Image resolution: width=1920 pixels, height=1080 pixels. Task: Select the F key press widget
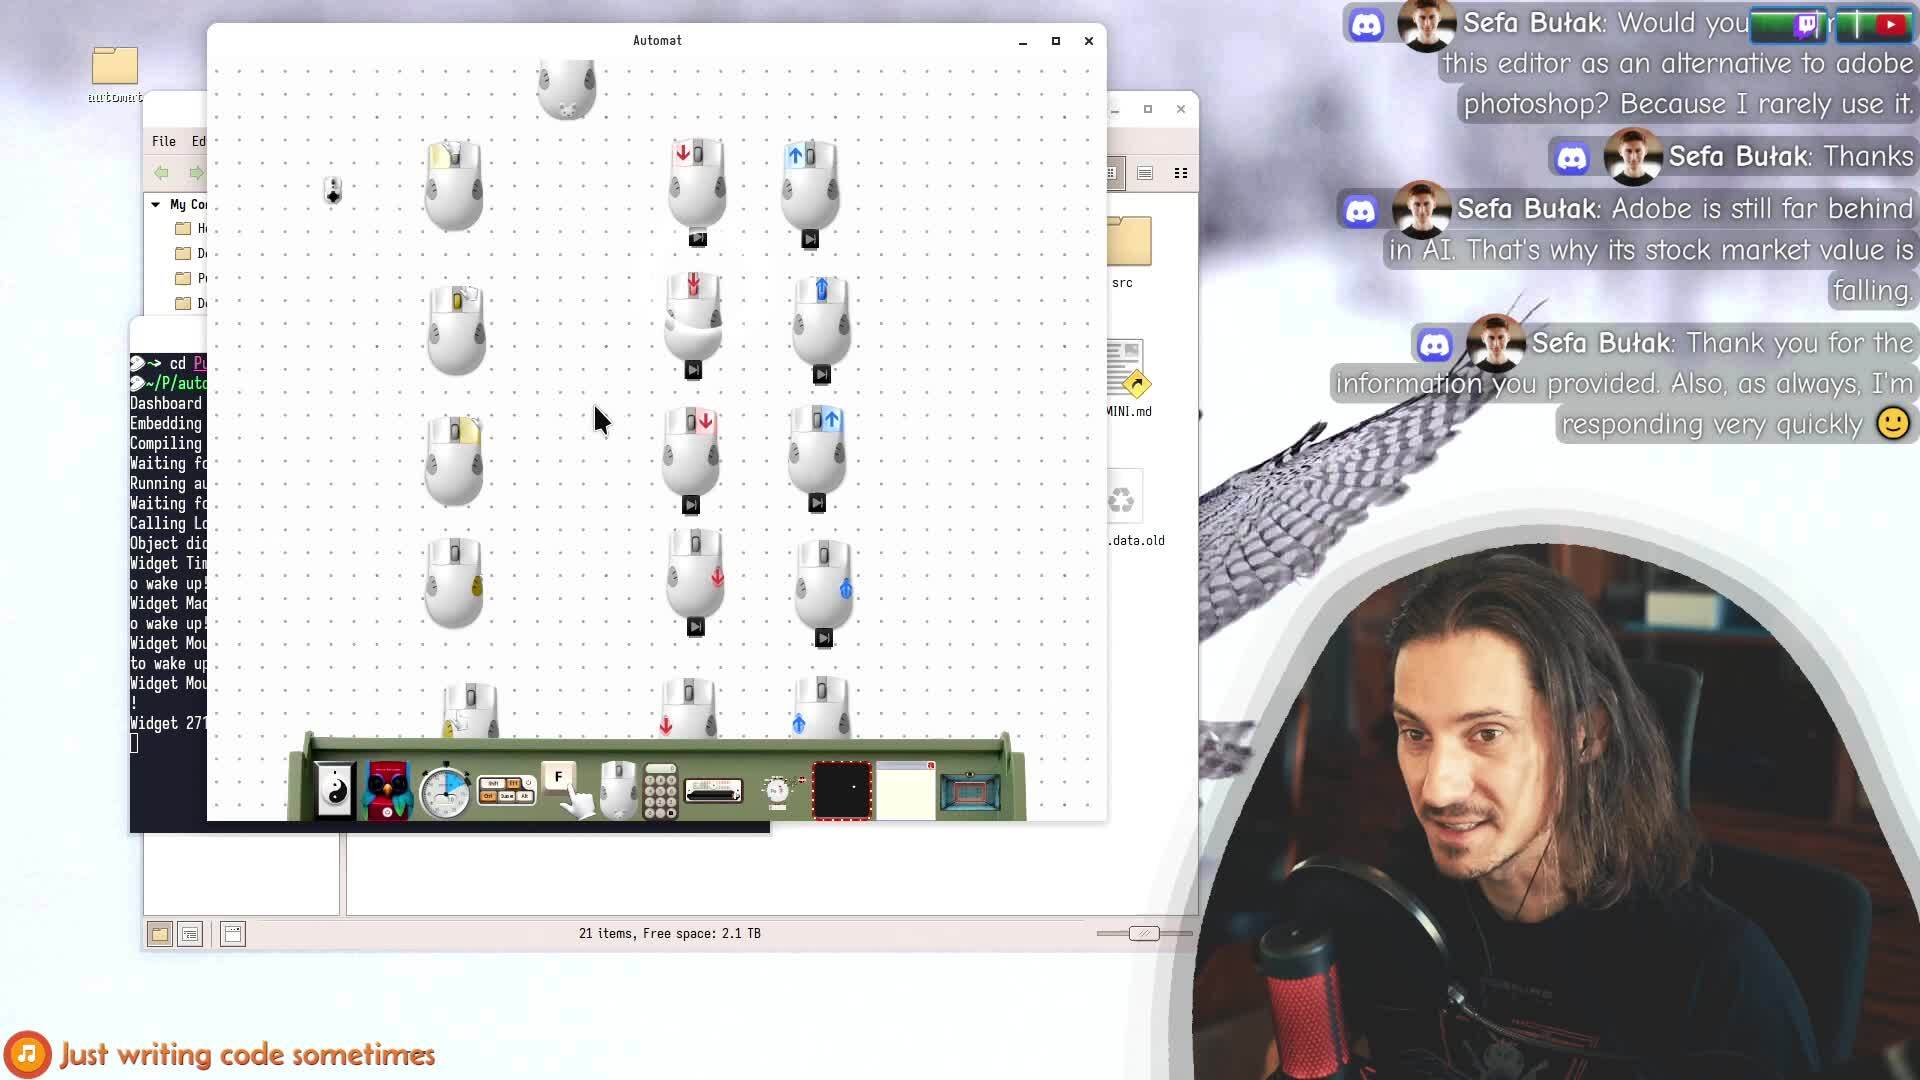[x=559, y=777]
